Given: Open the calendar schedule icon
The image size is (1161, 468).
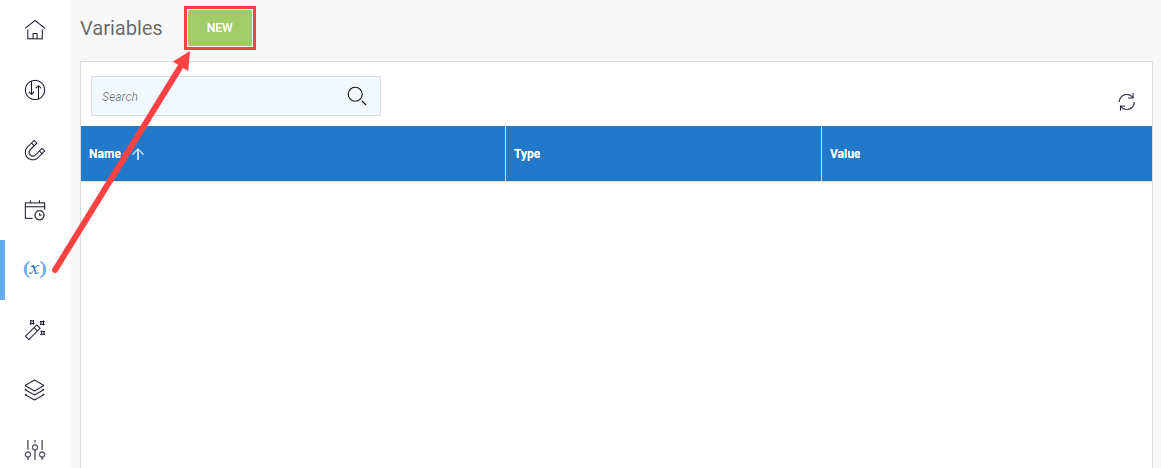Looking at the screenshot, I should coord(35,210).
